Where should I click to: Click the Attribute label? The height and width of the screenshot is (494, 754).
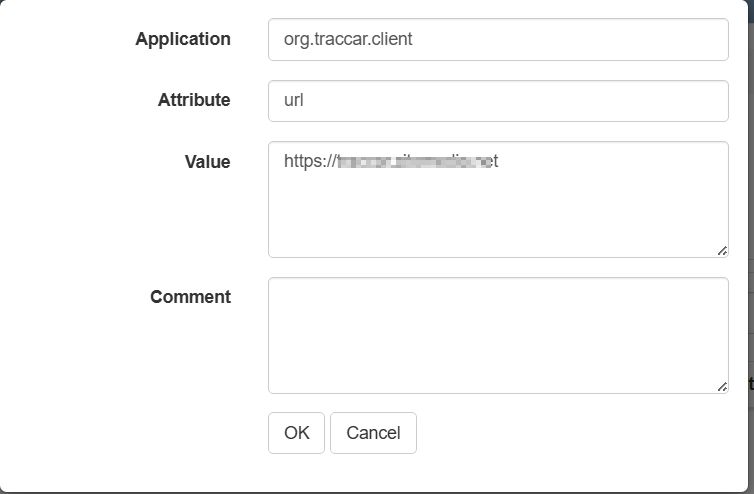(194, 100)
